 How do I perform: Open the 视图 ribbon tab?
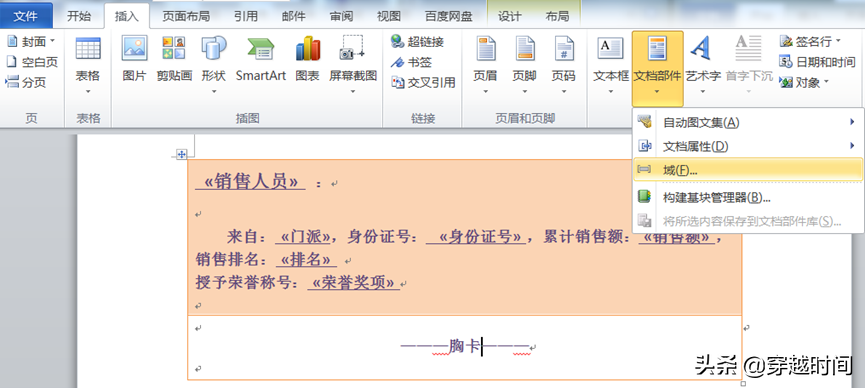[x=388, y=16]
